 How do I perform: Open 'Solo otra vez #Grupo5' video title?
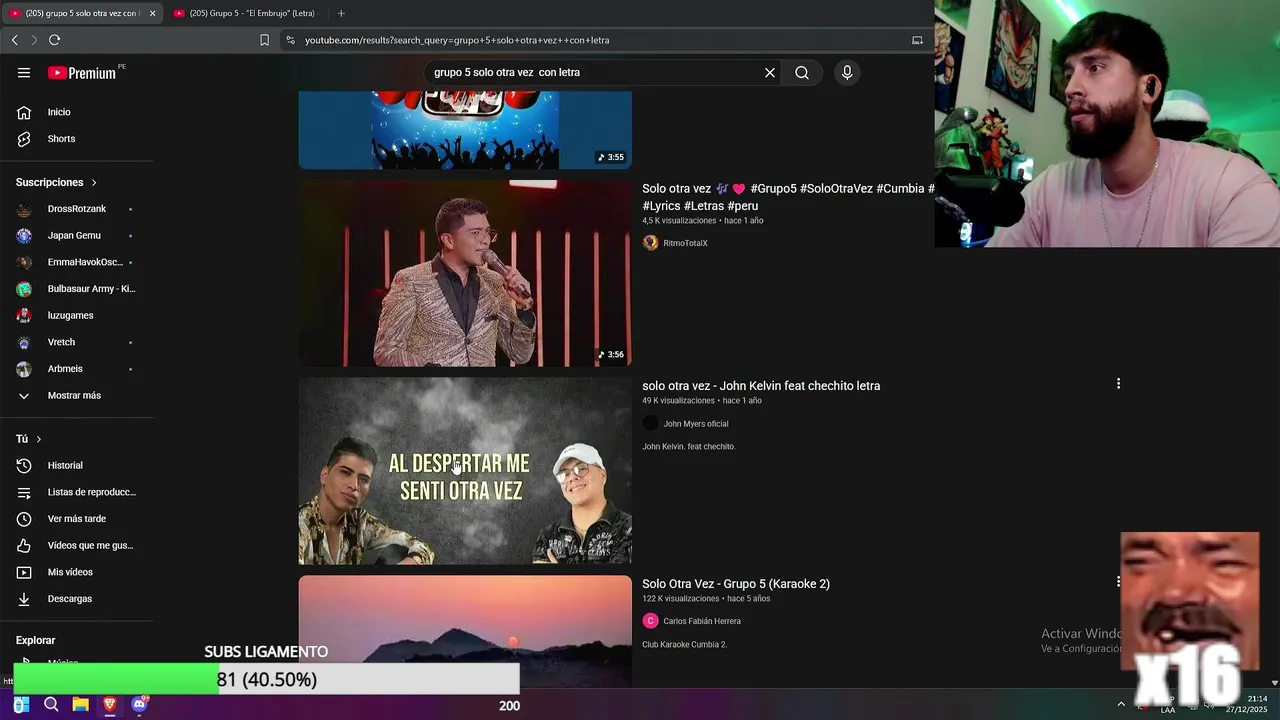coord(788,197)
